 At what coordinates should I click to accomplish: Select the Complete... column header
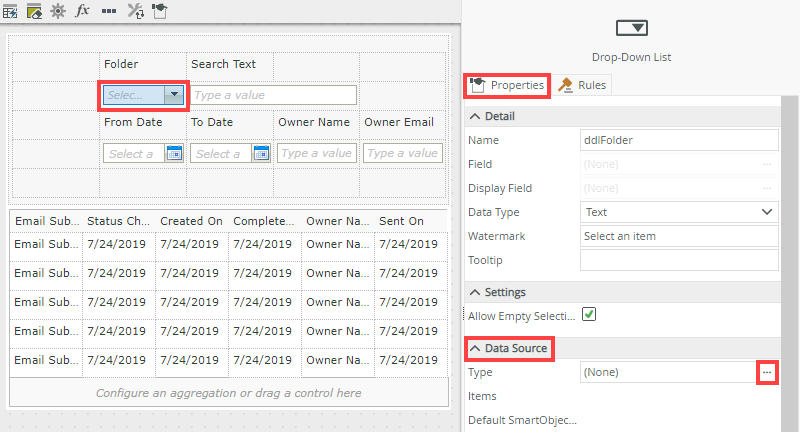tap(264, 221)
